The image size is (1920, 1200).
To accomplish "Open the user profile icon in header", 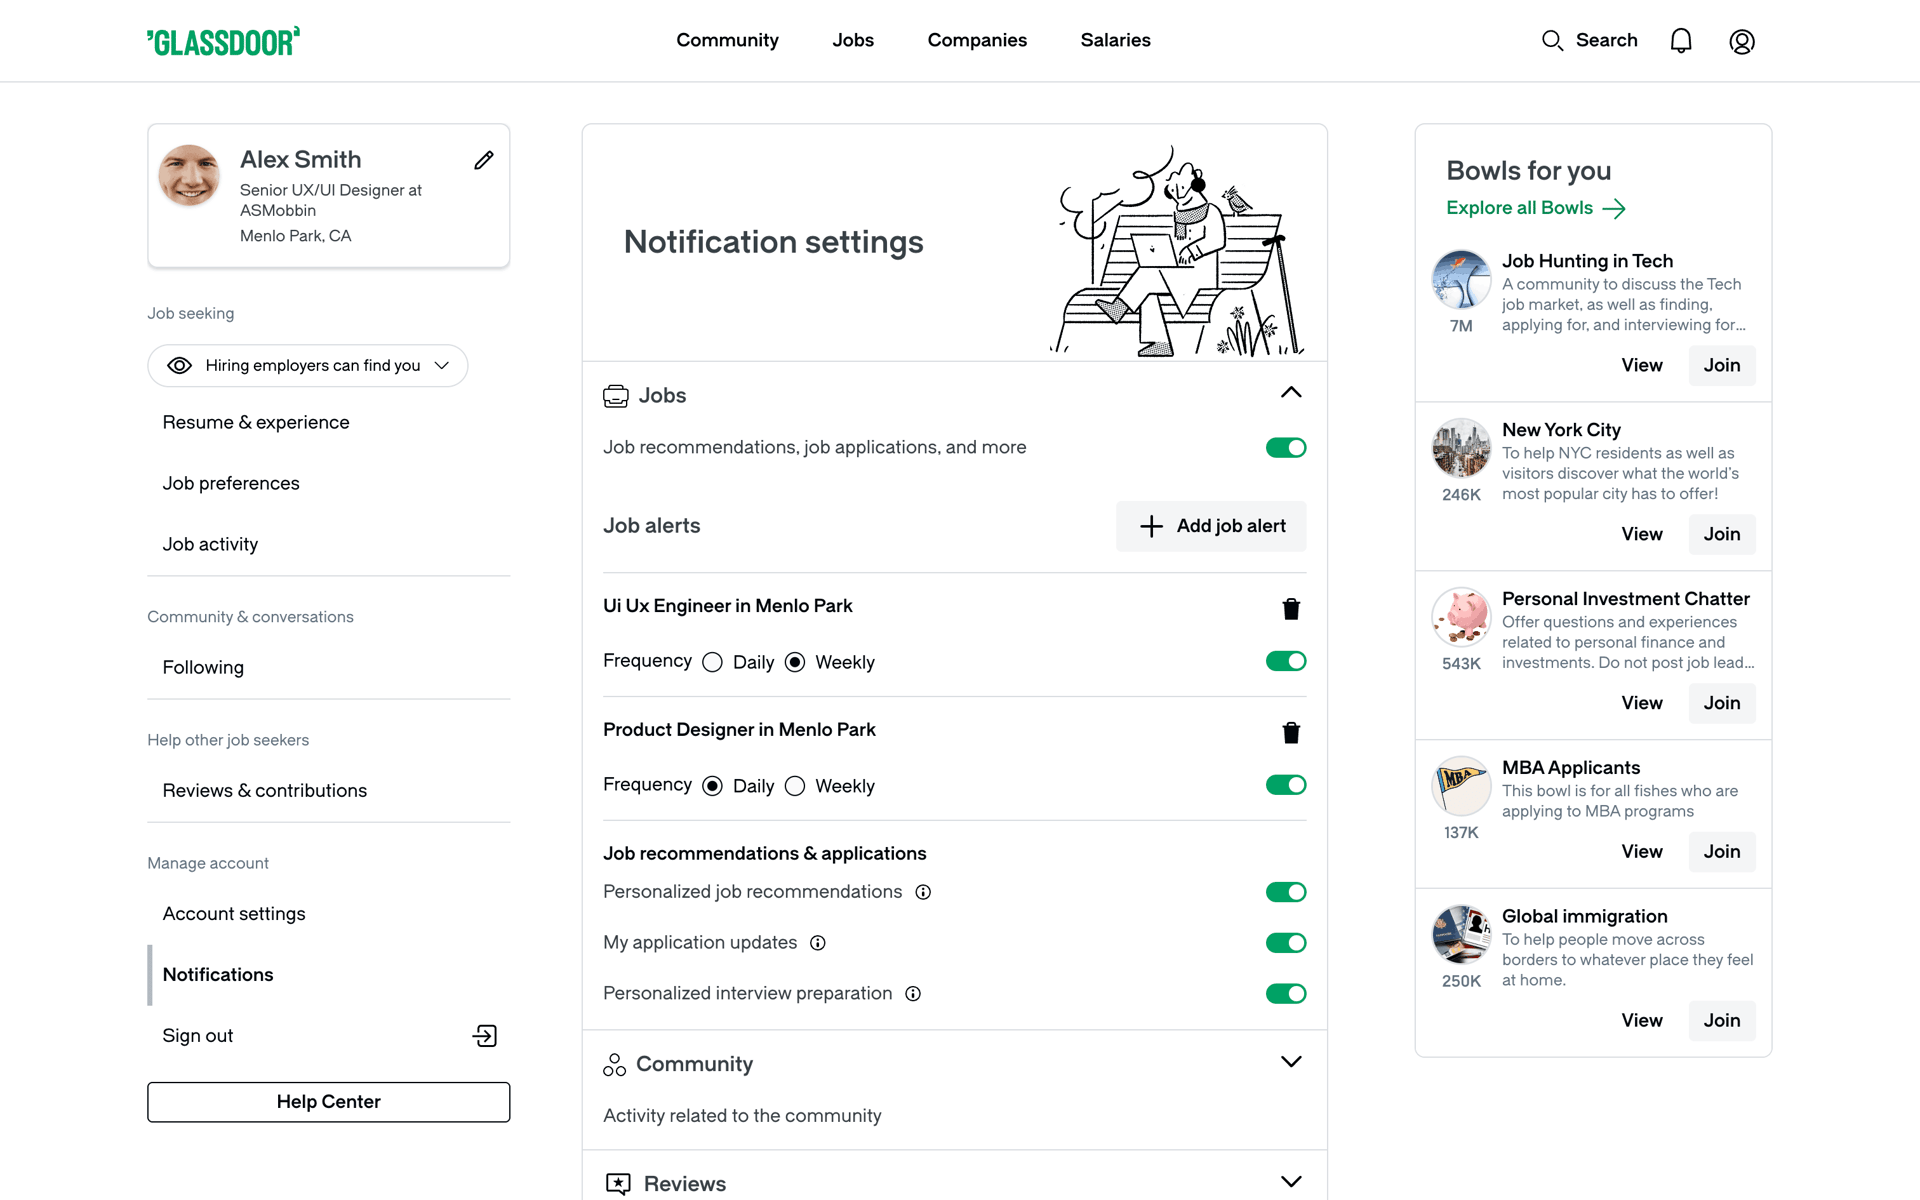I will tap(1742, 41).
